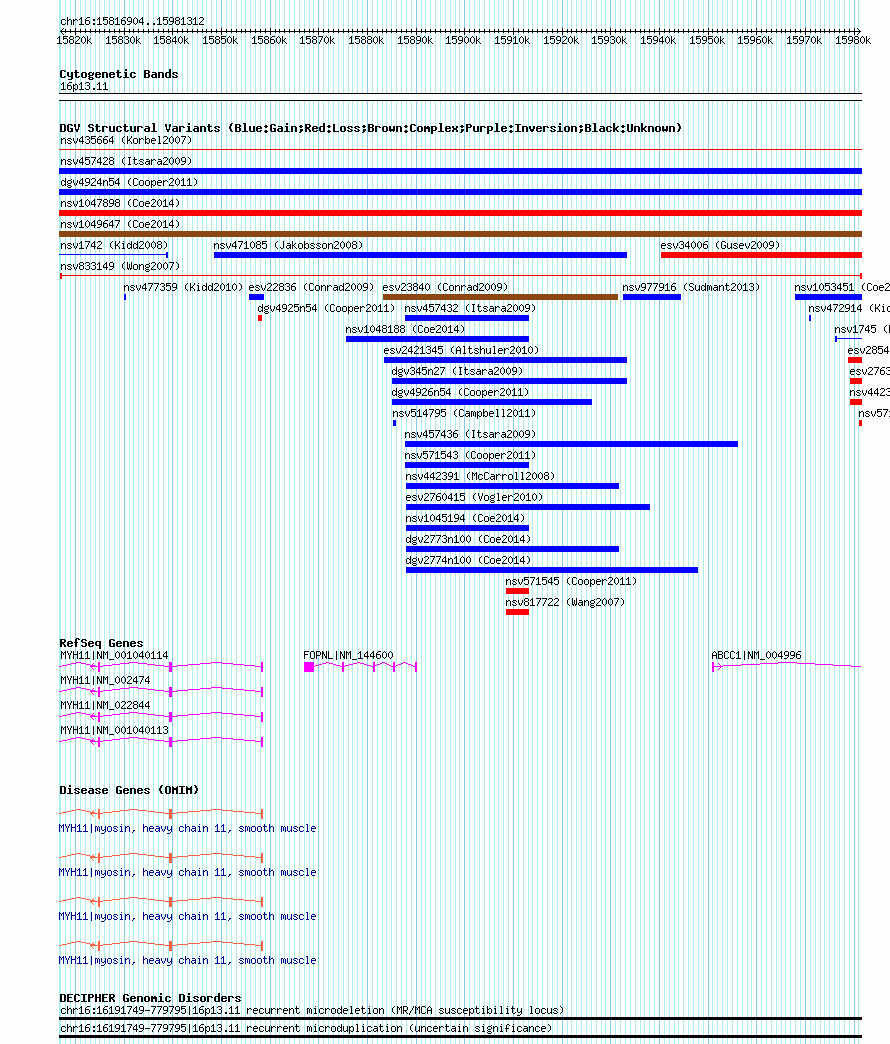Screen dimensions: 890x1044
Task: Click the nsv477359 (Kidd2010) label
Action: click(183, 287)
